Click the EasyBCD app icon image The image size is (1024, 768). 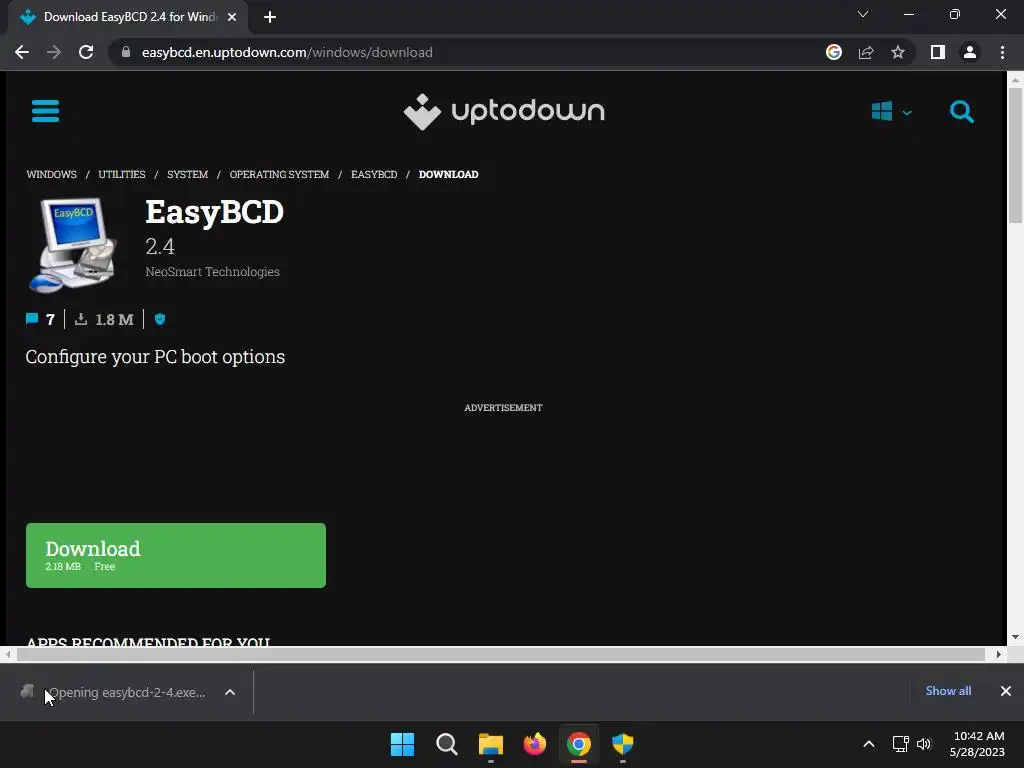73,244
